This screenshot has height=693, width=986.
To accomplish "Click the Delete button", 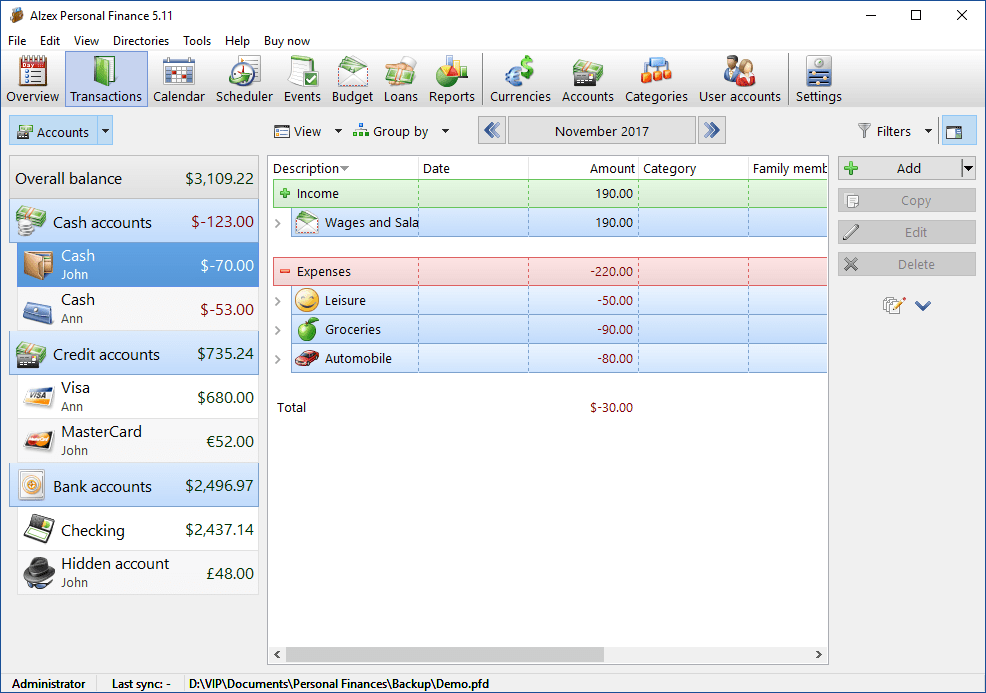I will point(906,264).
